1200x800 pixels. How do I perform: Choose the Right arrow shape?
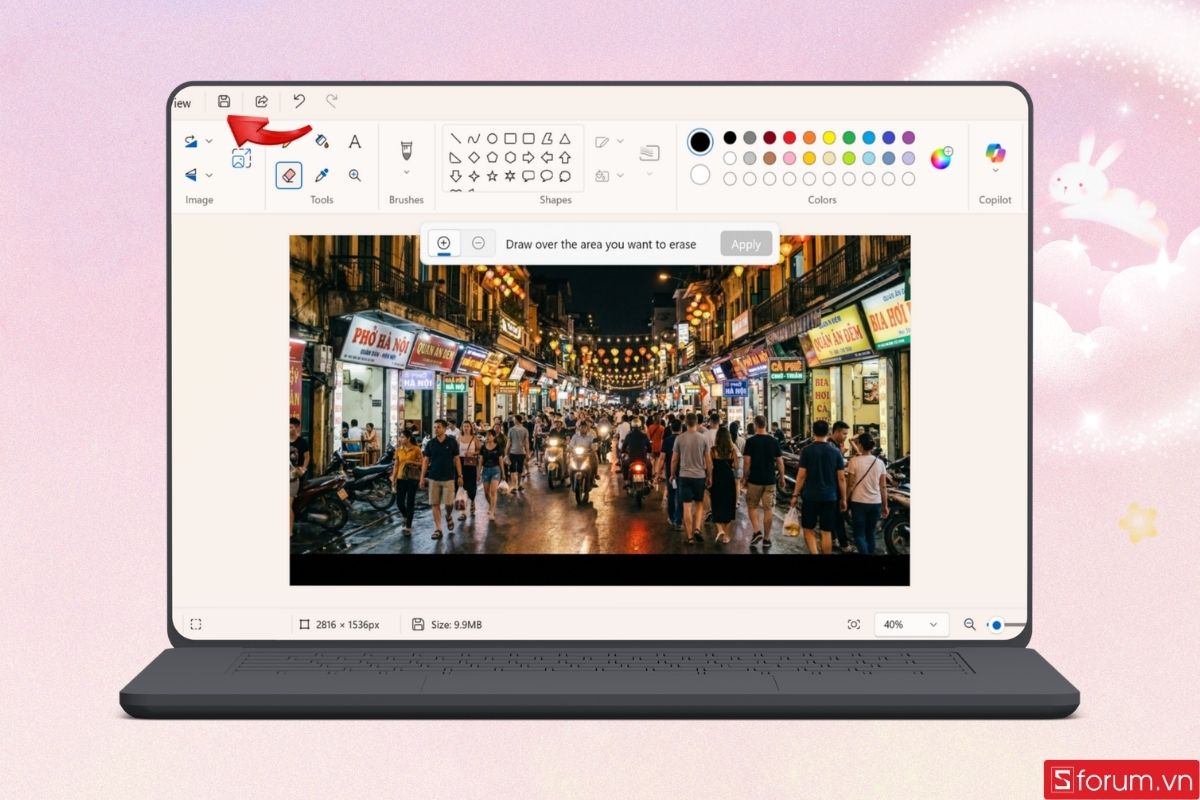click(528, 157)
